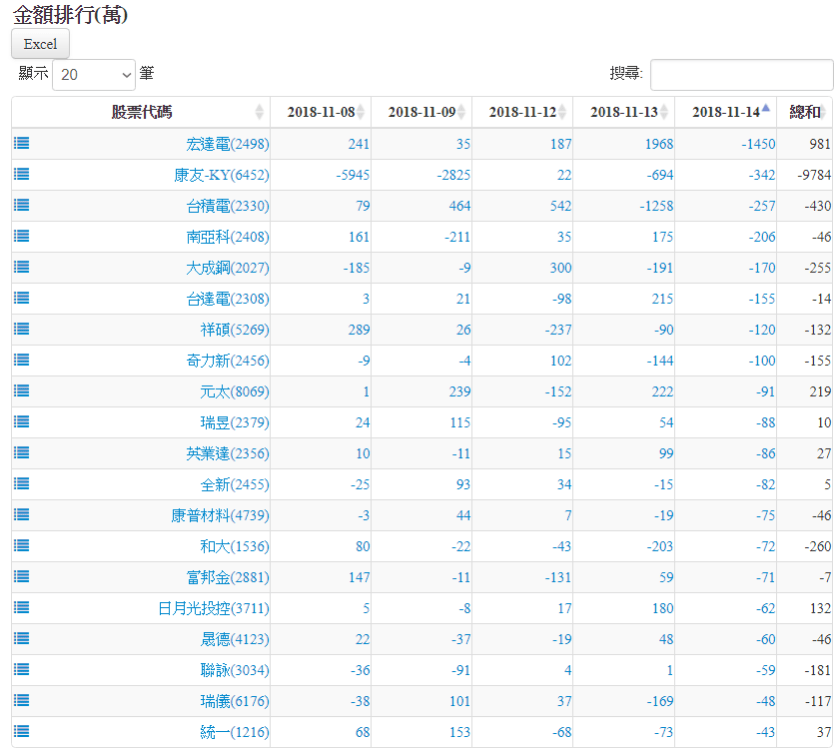Screen dimensions: 840x753
Task: Click the list icon beside 宏達電(2498)
Action: point(21,143)
